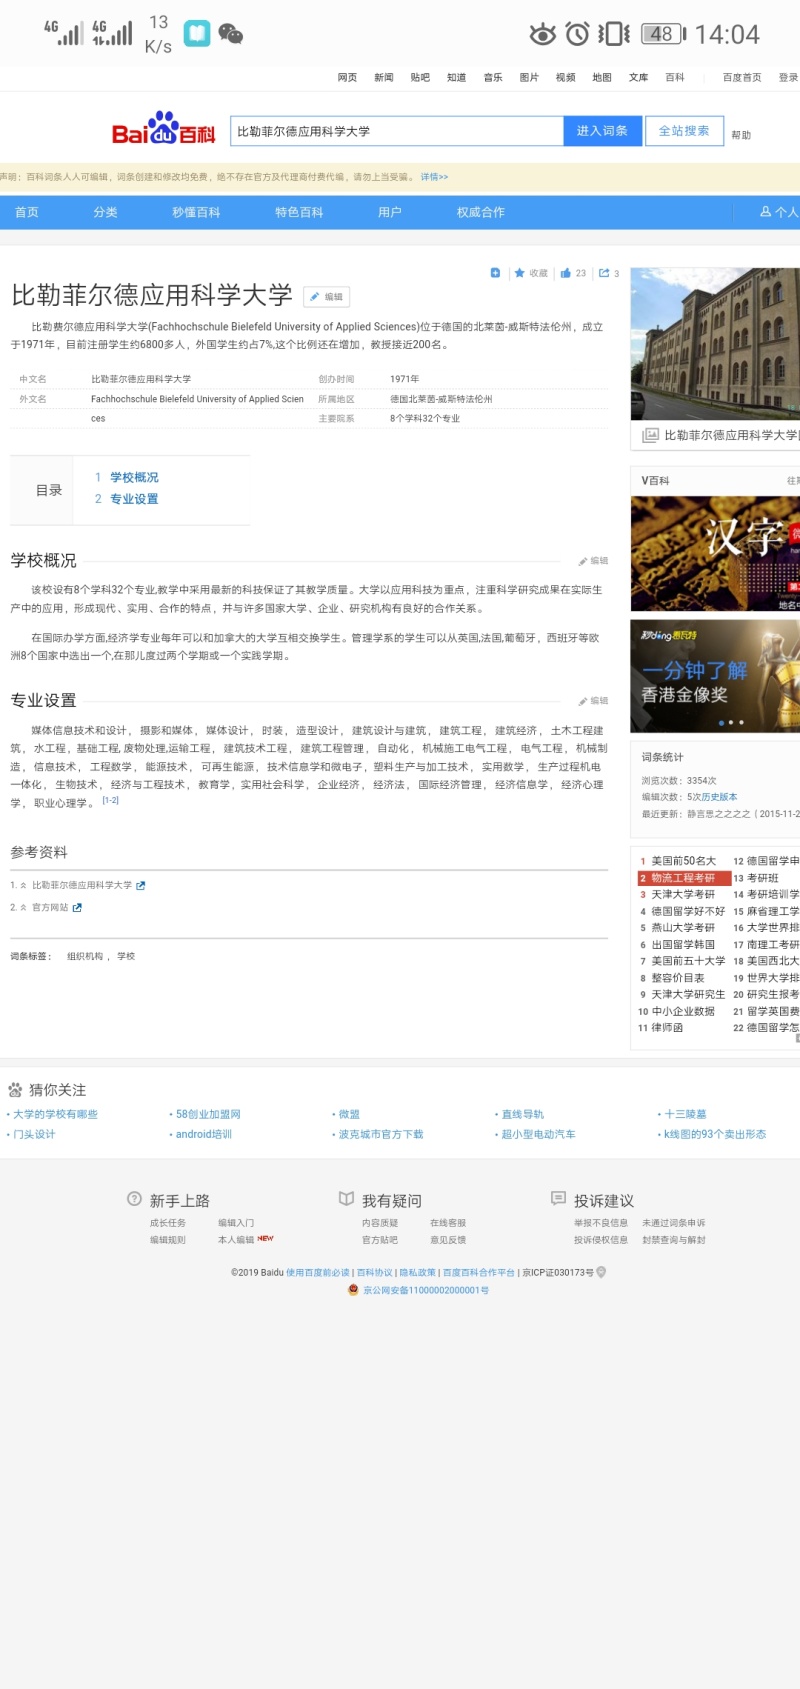Open the 历史版本 link in 词条统计
800x1689 pixels.
pos(719,797)
